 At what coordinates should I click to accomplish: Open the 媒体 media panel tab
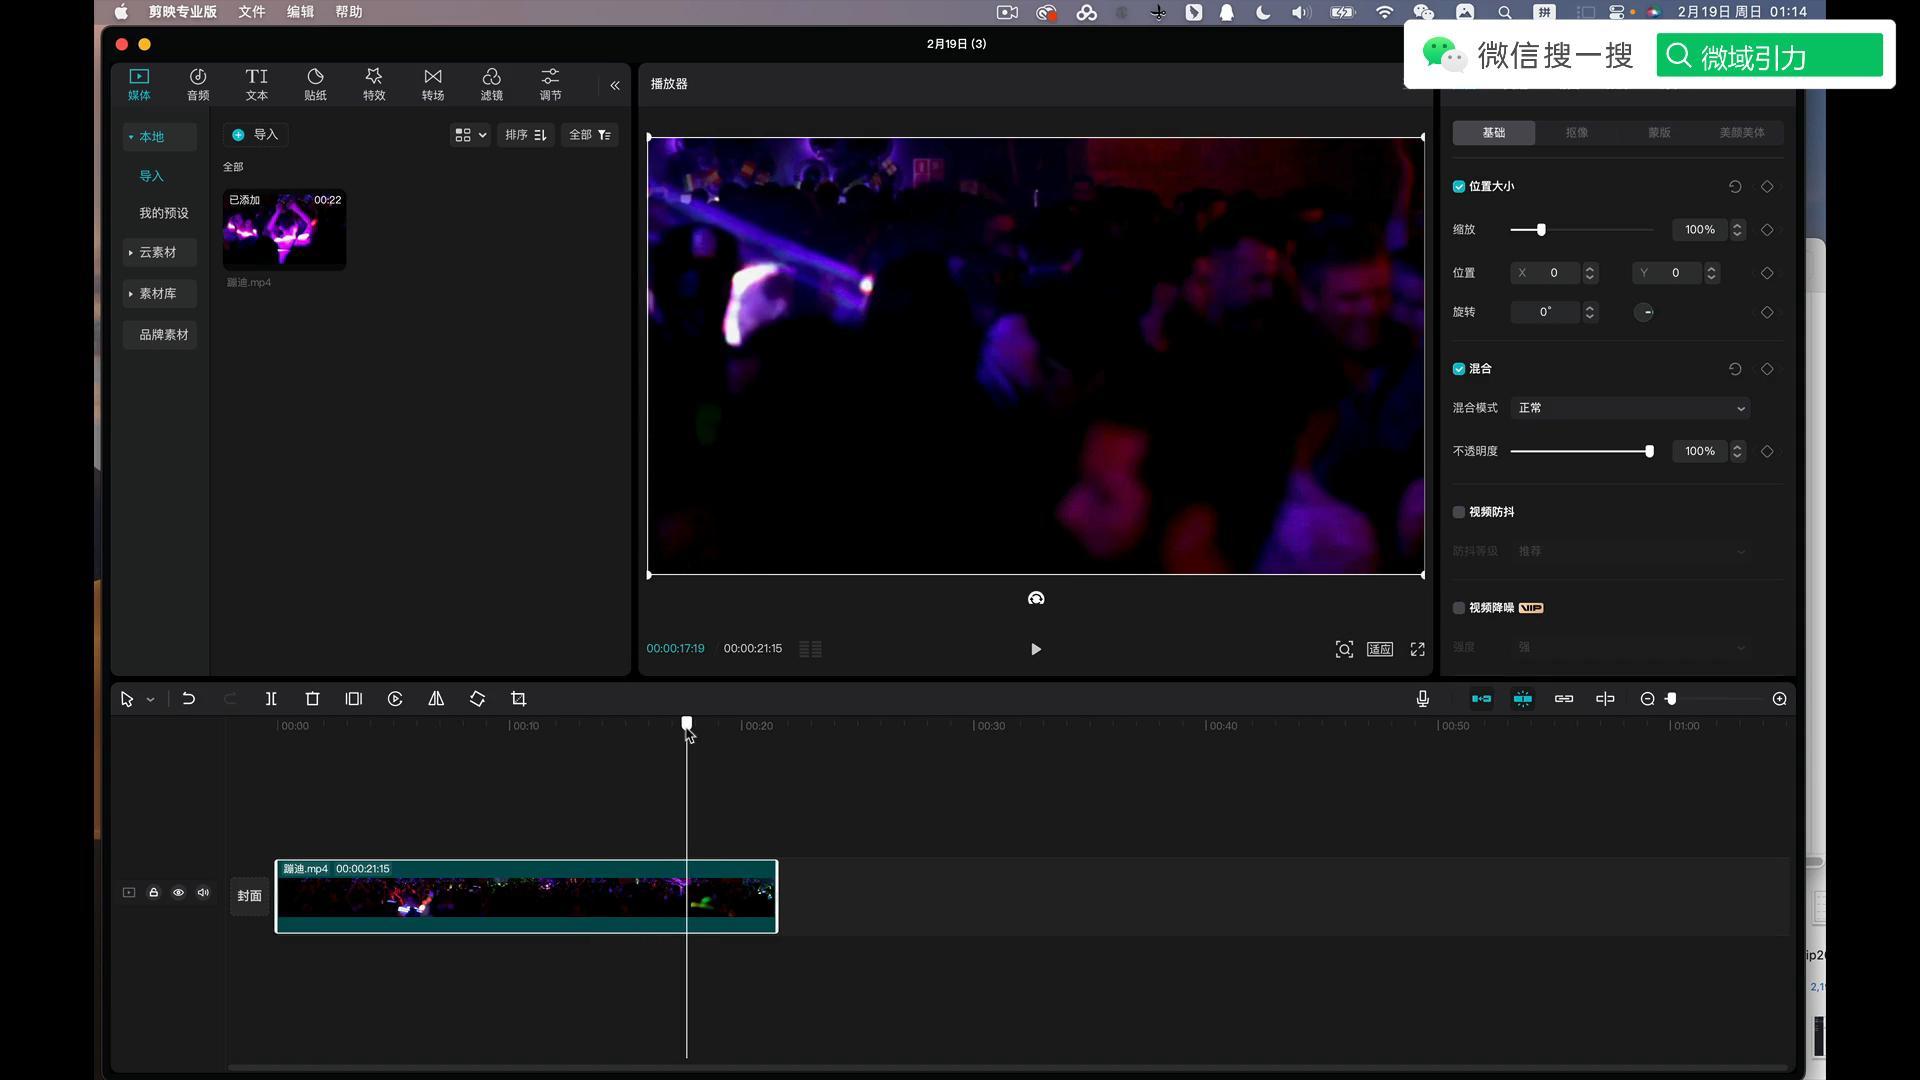(139, 84)
